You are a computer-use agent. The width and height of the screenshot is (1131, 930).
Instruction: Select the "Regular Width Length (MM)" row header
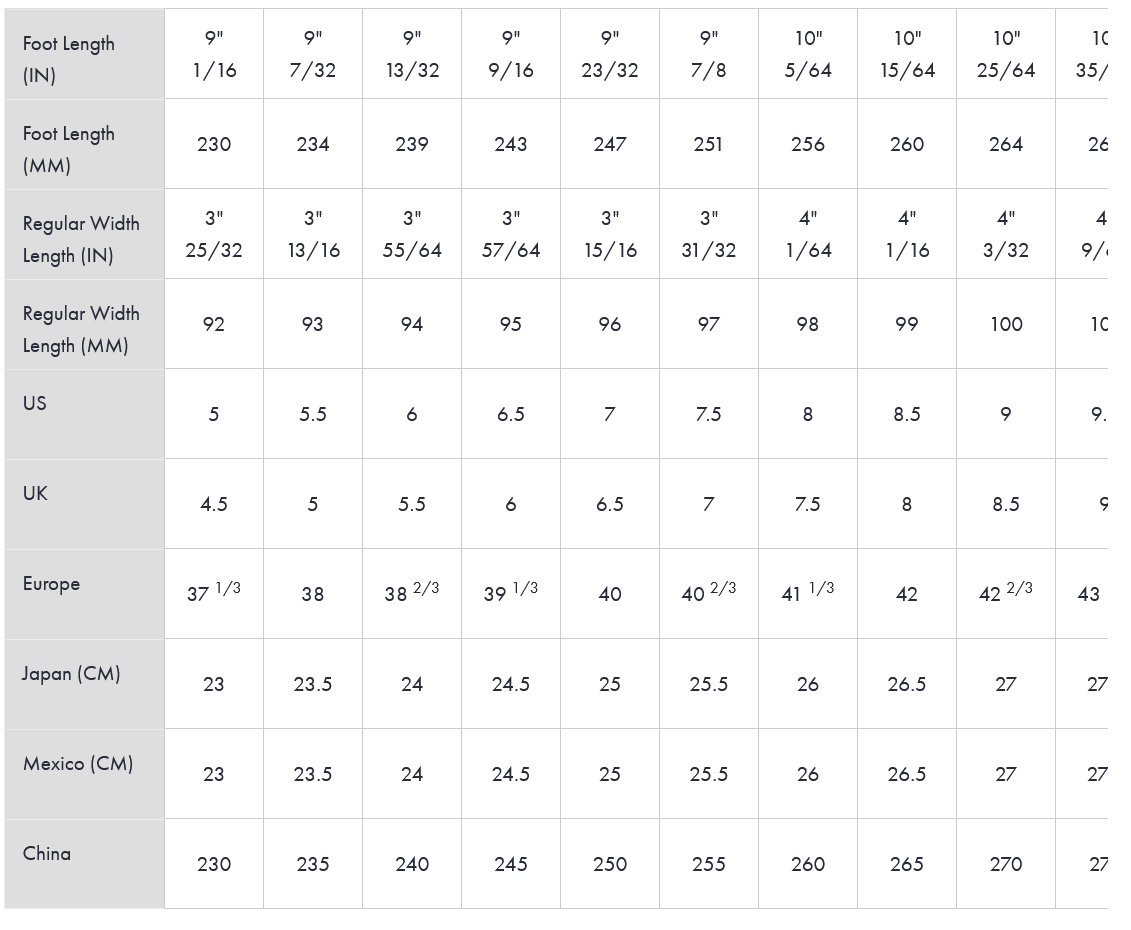81,328
